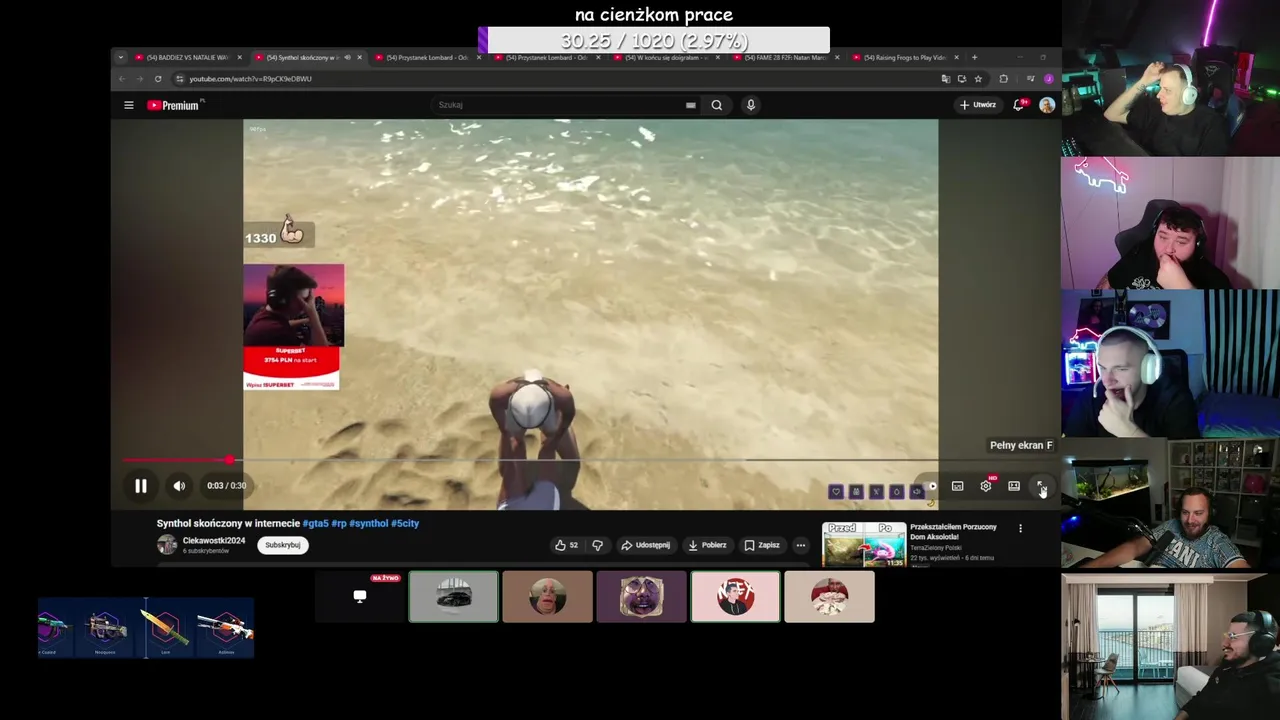Open options for the recommended Aksolotl video
The height and width of the screenshot is (720, 1280).
tap(1020, 528)
